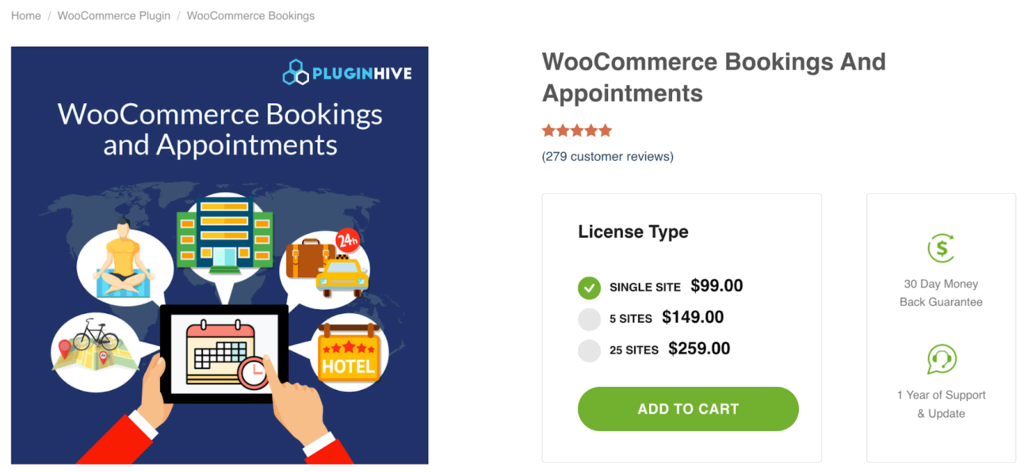Click the support headset icon

click(x=941, y=359)
